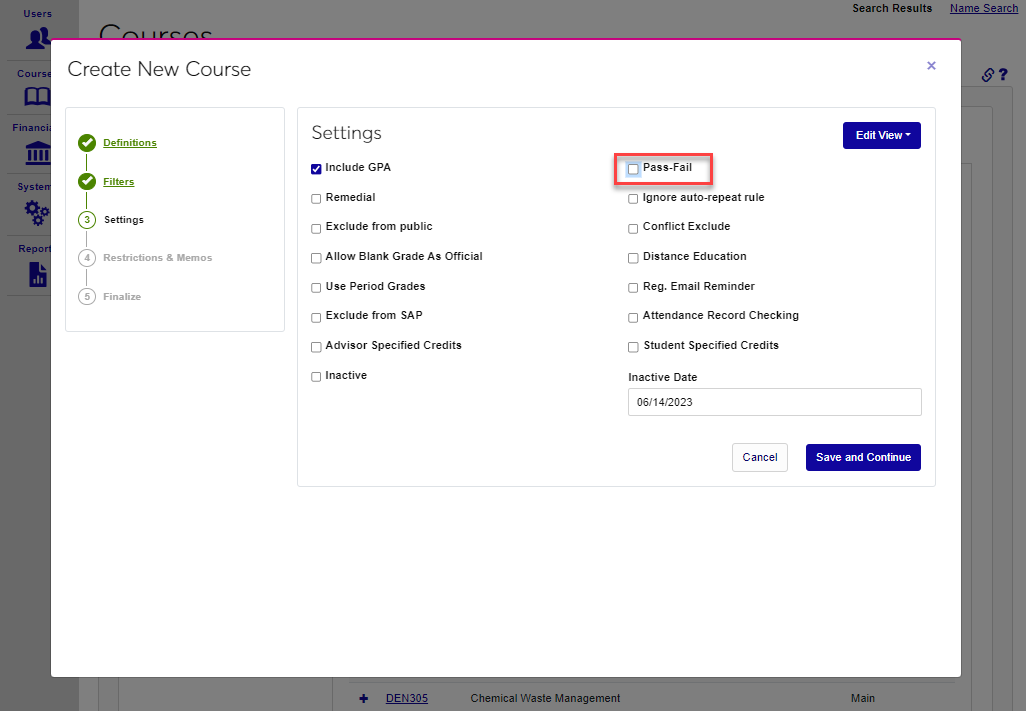The image size is (1026, 711).
Task: Enable Attendance Record Checking checkbox
Action: pyautogui.click(x=633, y=317)
